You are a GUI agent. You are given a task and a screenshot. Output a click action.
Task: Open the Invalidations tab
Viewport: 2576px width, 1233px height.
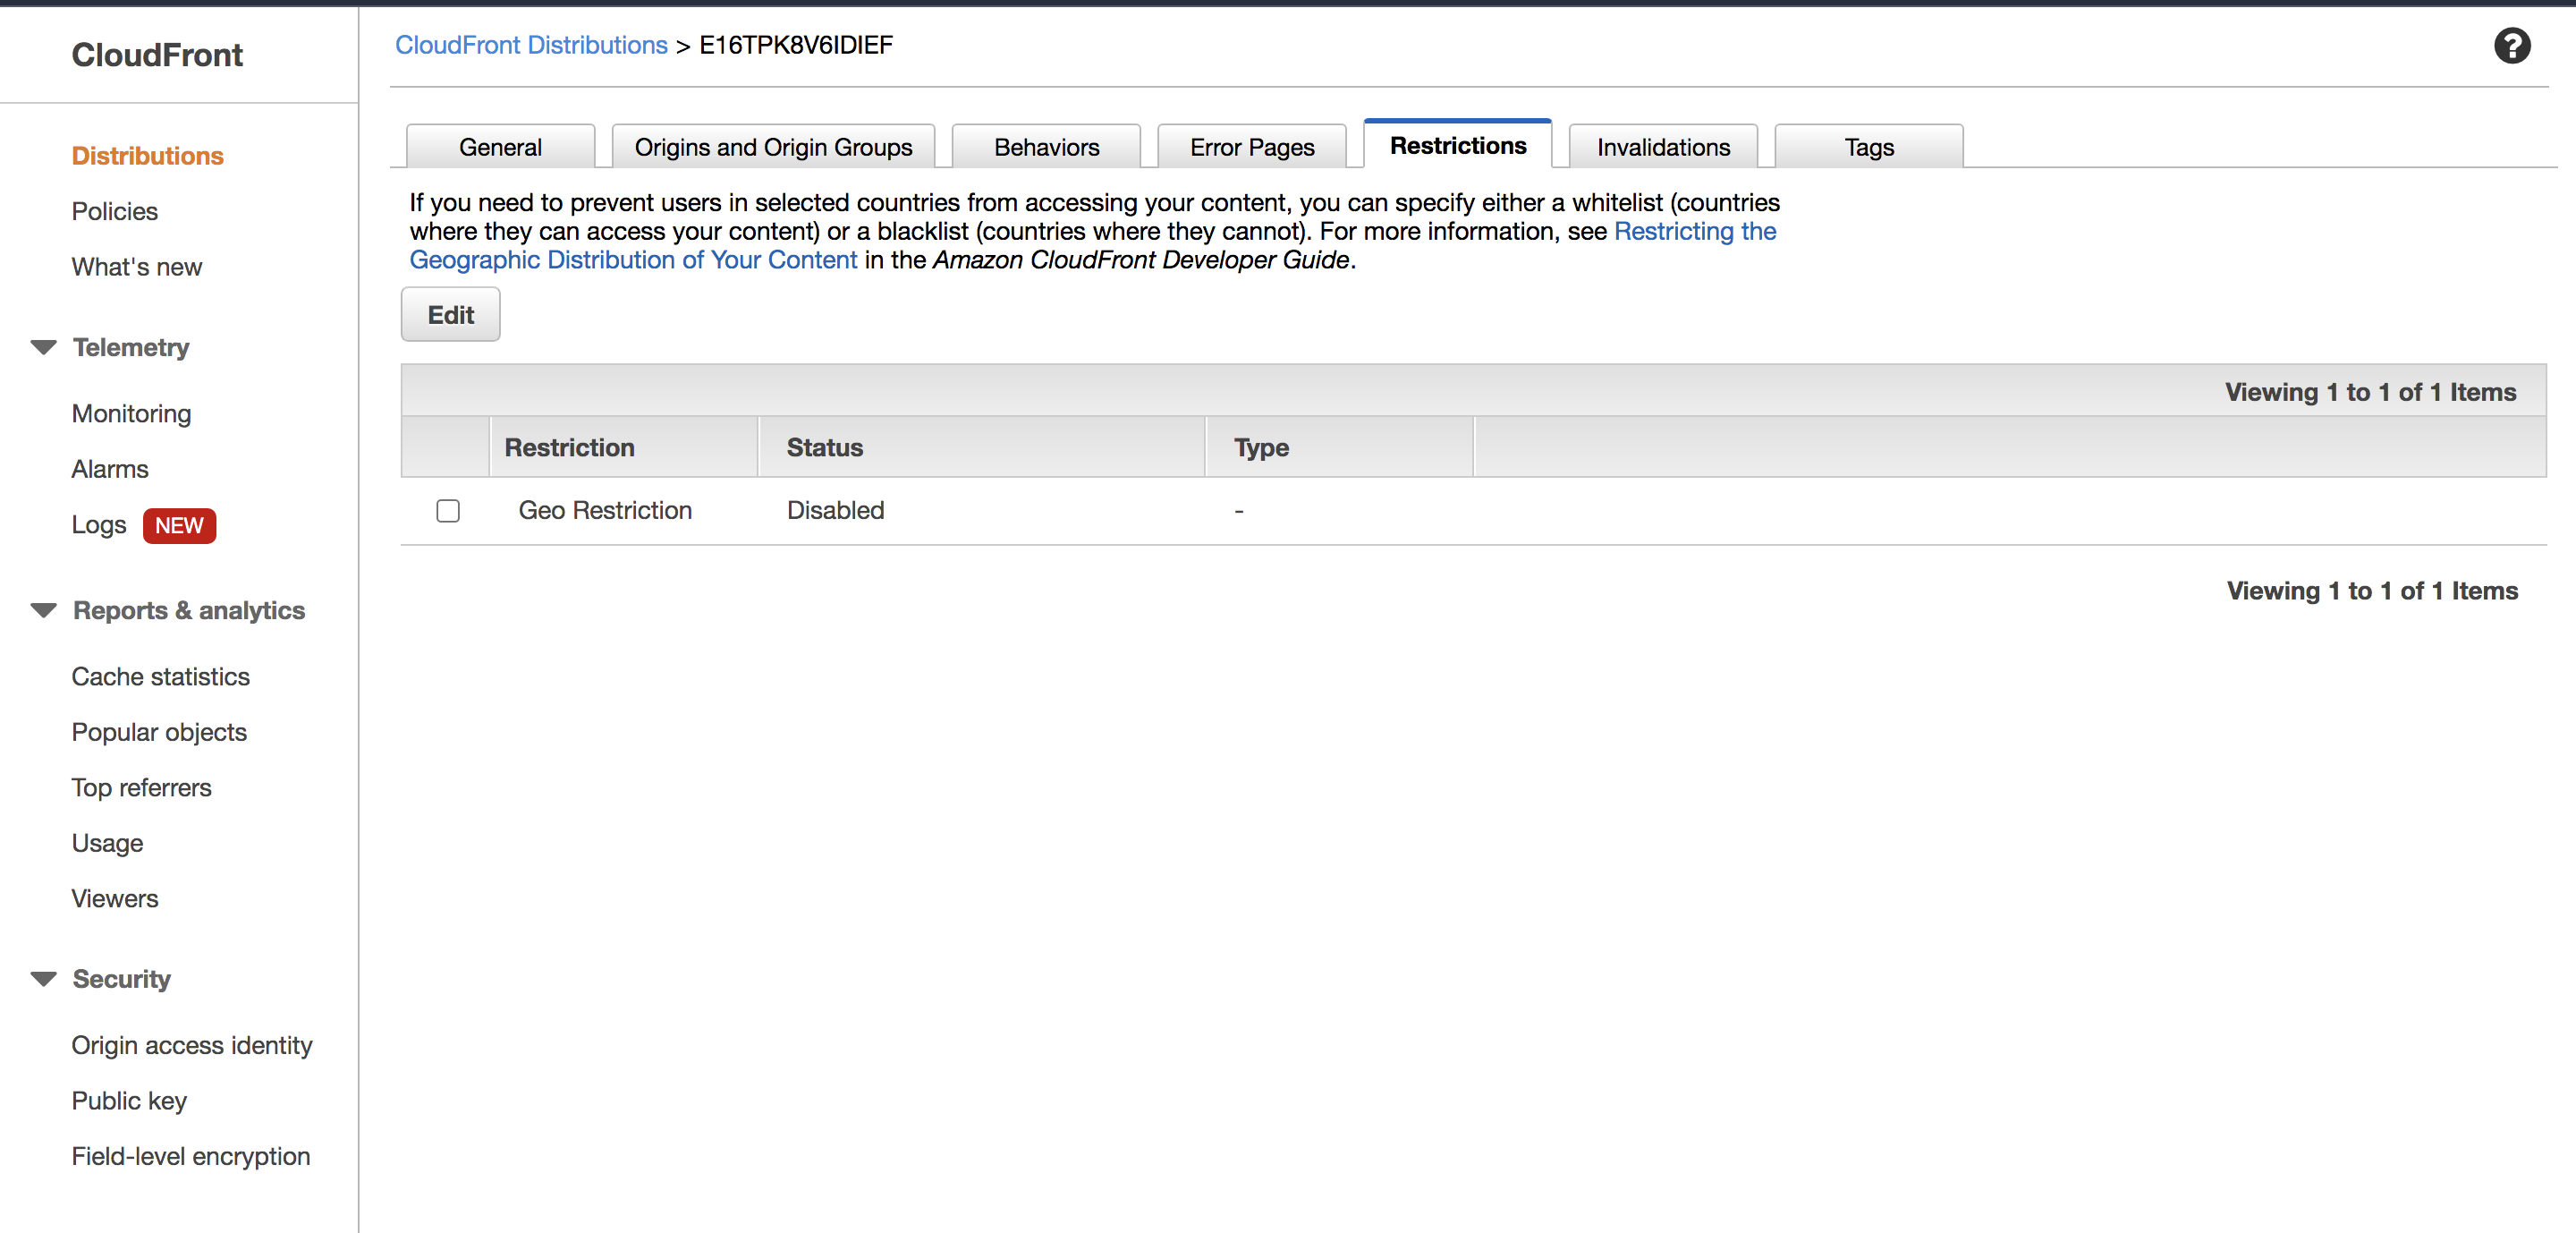pos(1663,147)
